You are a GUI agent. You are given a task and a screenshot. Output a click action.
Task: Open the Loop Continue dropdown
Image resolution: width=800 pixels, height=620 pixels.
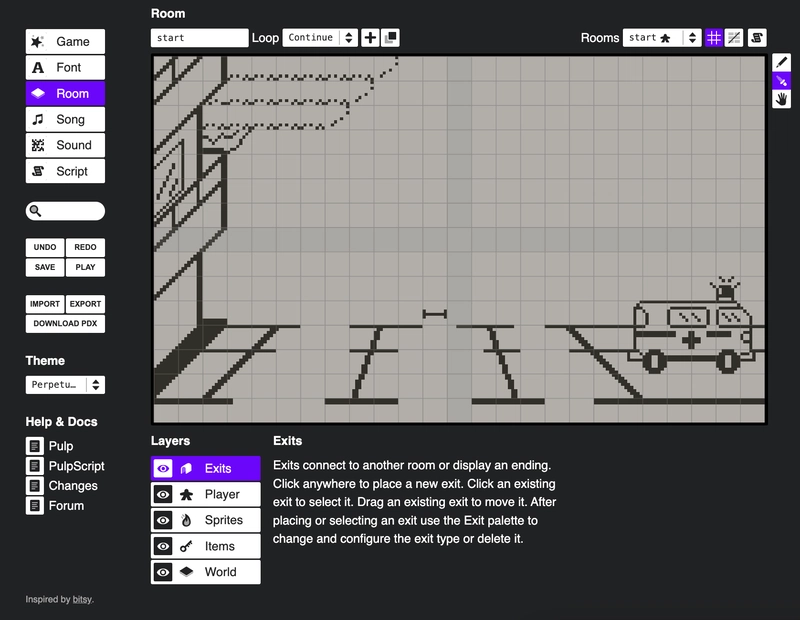320,38
